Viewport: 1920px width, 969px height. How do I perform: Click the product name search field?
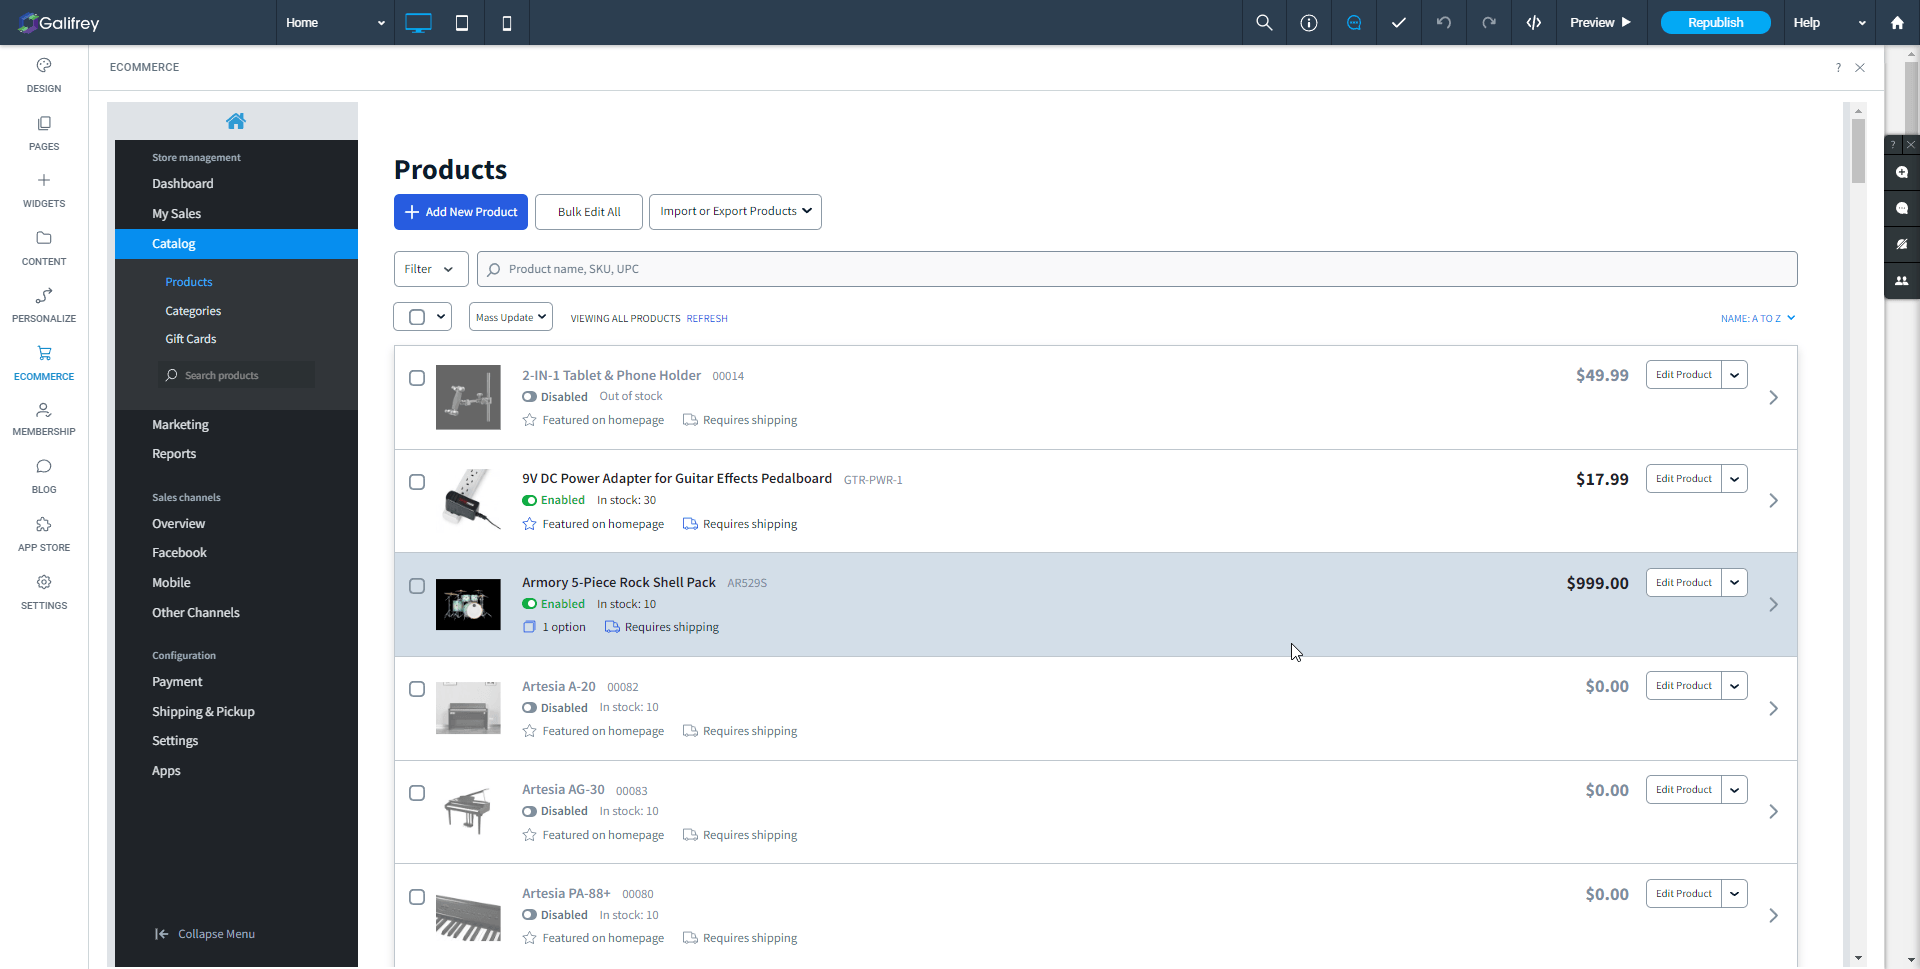point(1140,269)
